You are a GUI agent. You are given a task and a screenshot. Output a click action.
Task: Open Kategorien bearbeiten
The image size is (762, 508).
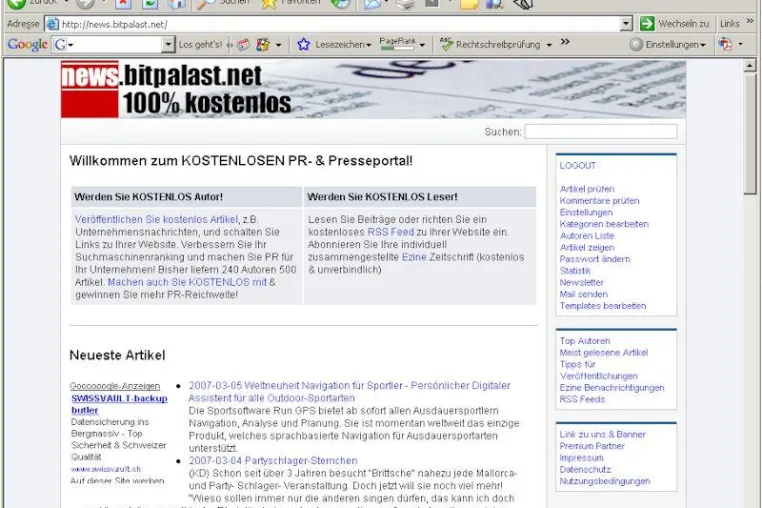point(604,224)
